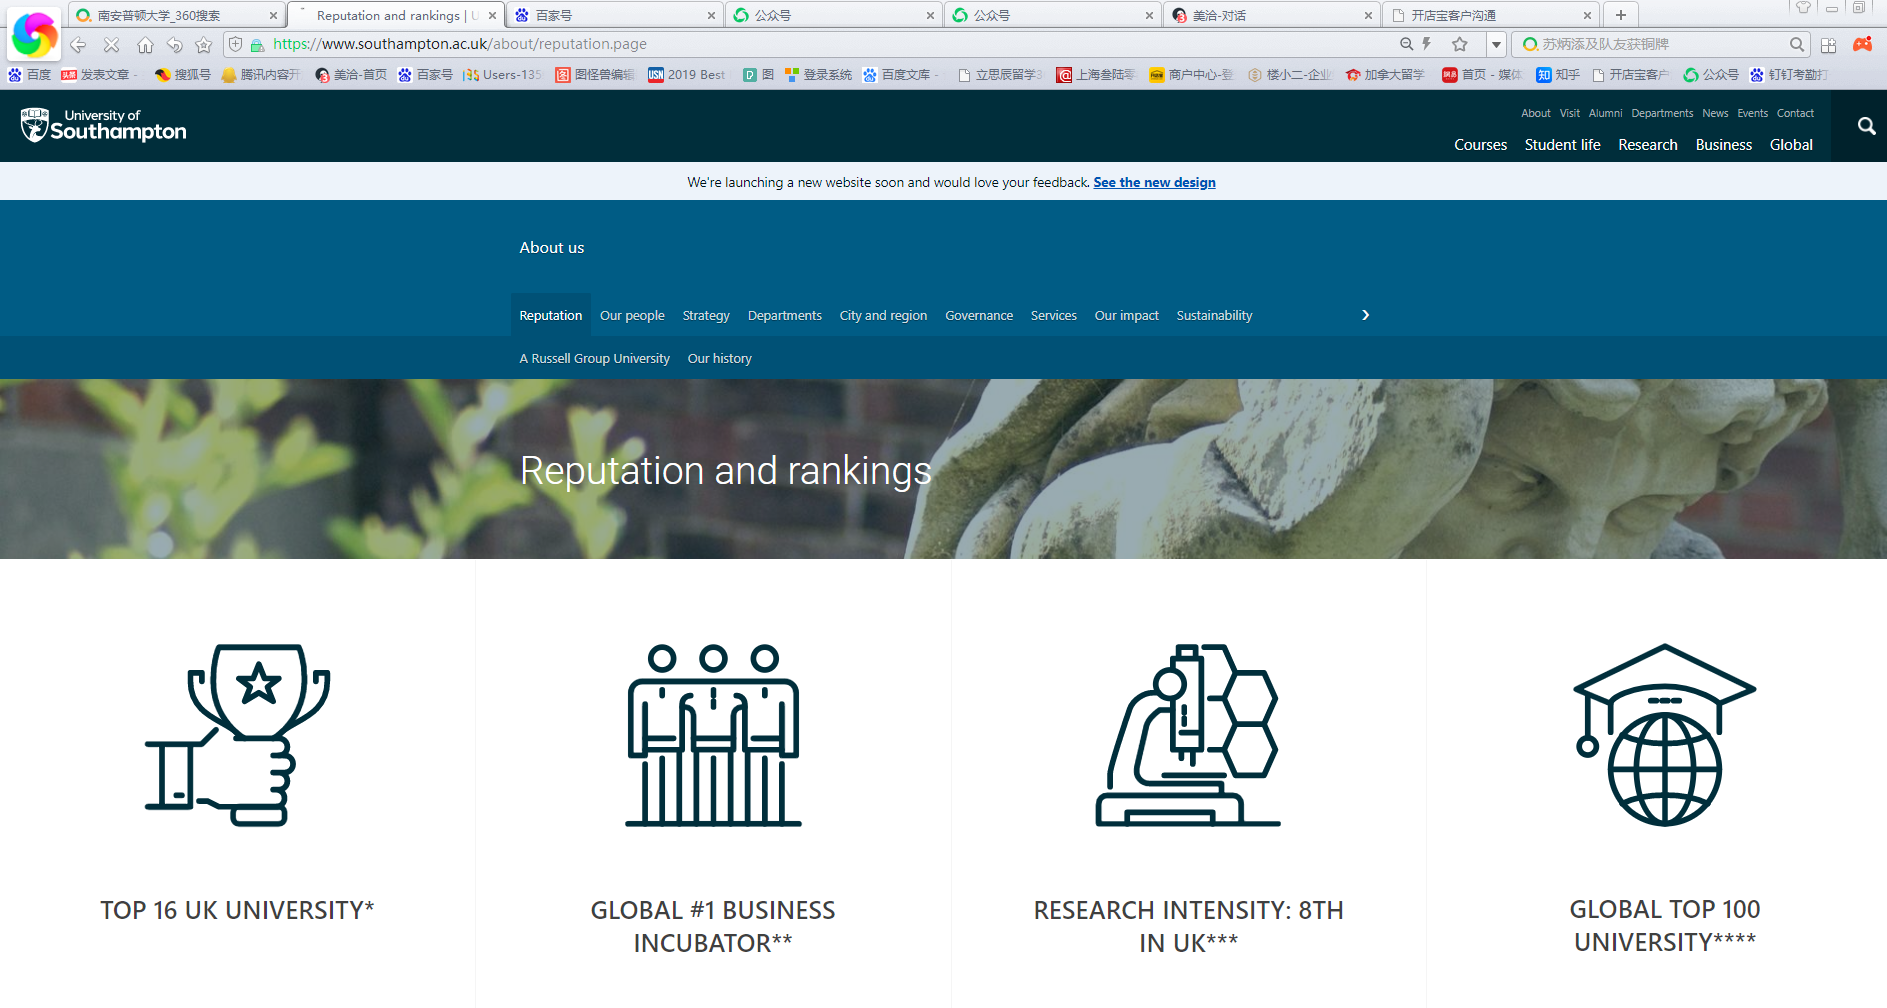
Task: Open the 知乎 bookmark
Action: point(1558,75)
